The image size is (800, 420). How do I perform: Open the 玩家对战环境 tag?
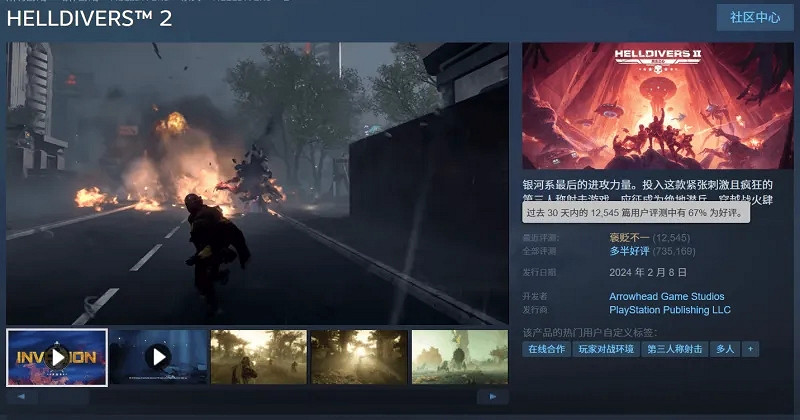(x=606, y=349)
